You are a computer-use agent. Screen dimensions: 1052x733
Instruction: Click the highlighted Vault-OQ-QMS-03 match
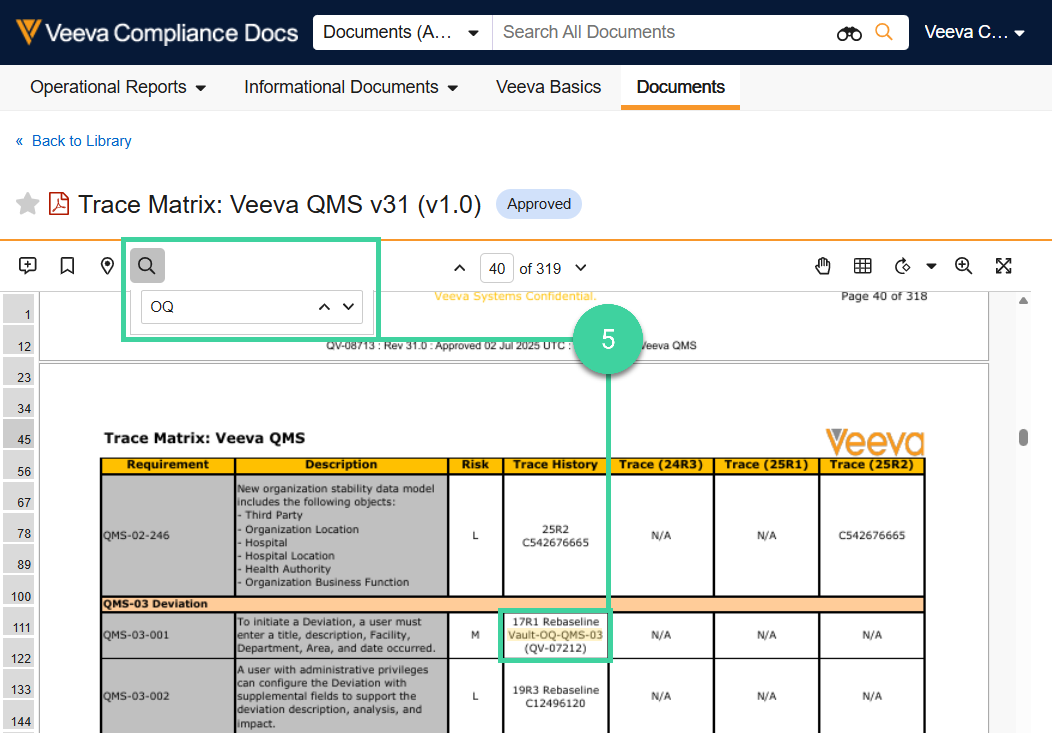pyautogui.click(x=556, y=635)
